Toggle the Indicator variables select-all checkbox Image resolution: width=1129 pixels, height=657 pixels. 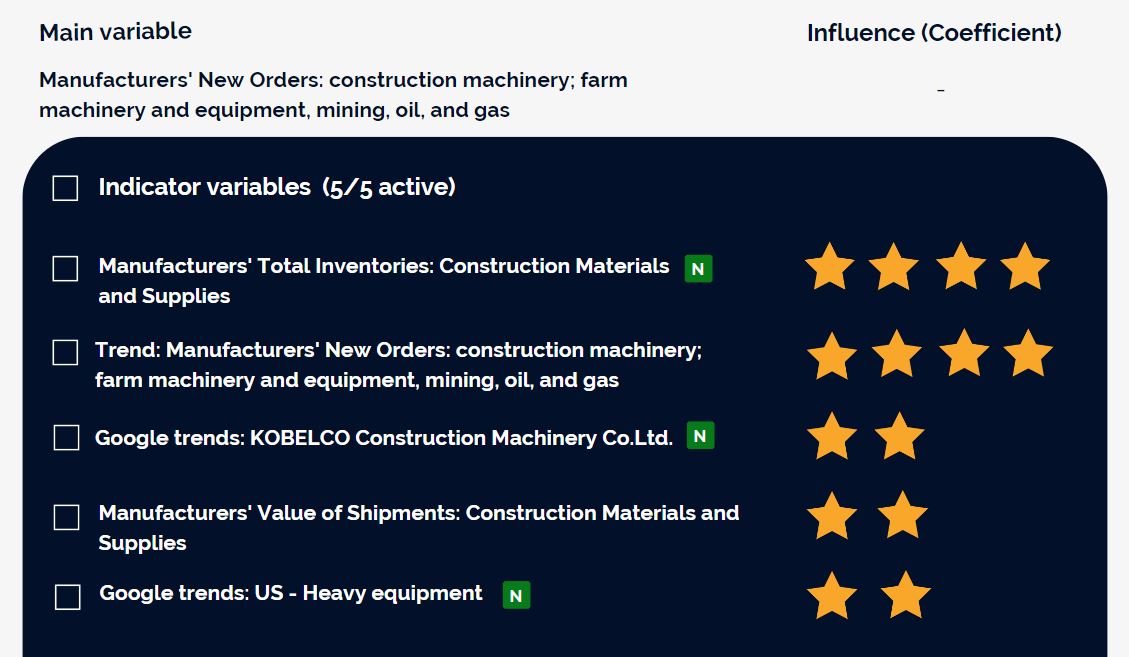pos(65,188)
